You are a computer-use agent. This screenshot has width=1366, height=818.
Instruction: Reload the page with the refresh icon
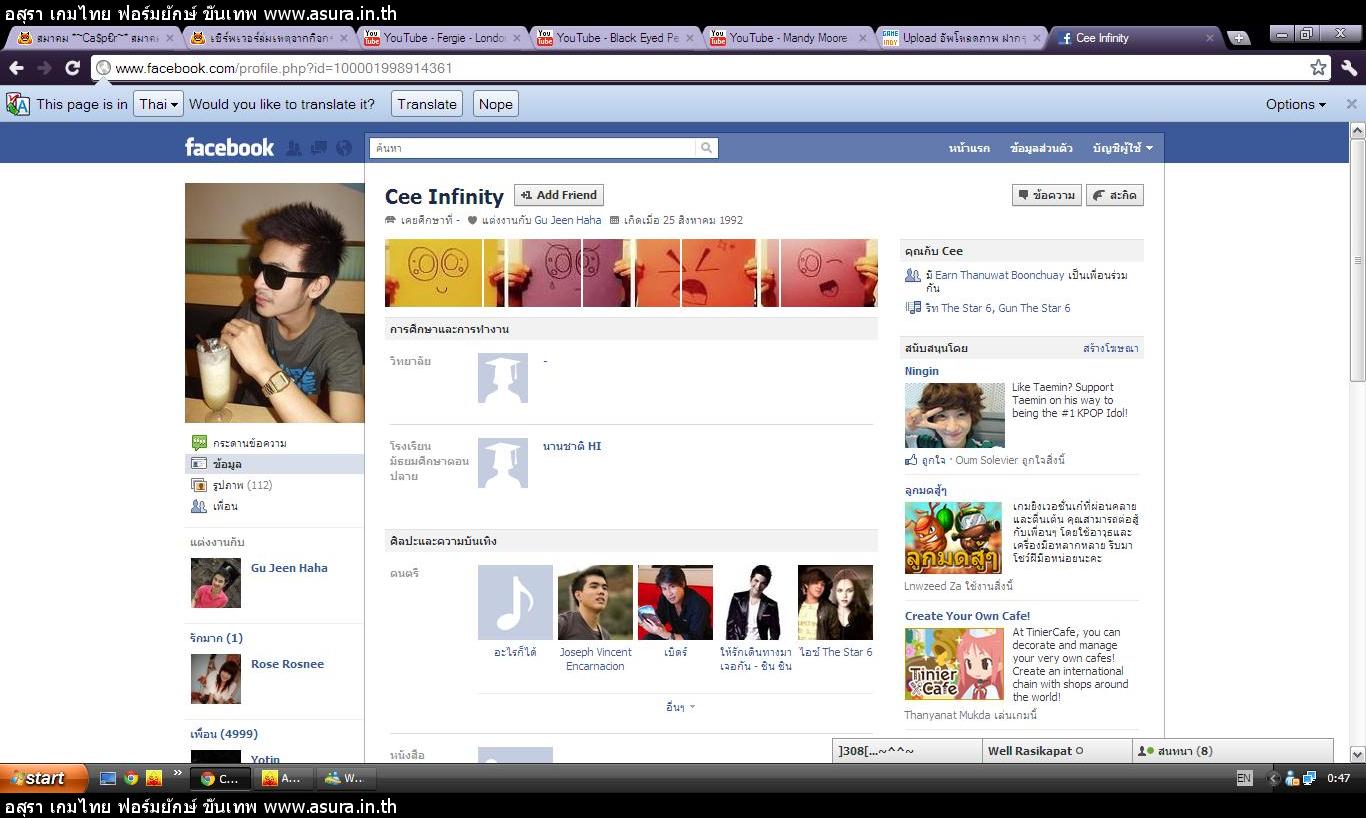[x=72, y=68]
